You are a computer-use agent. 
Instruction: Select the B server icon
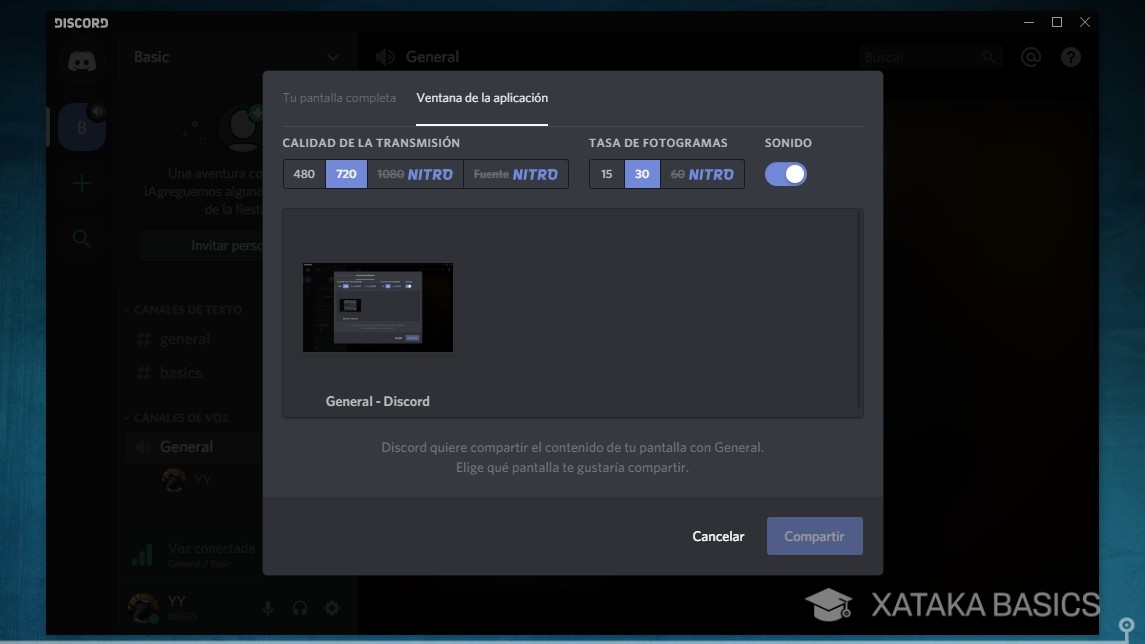pyautogui.click(x=80, y=126)
